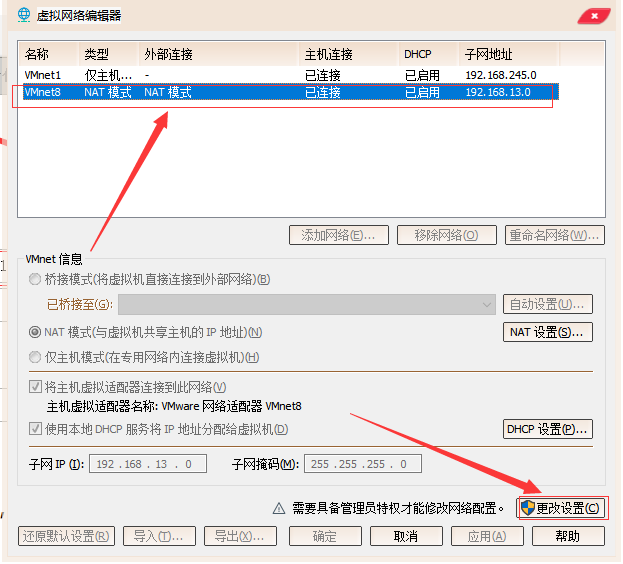
Task: Click the 子网掩码 input field
Action: 363,464
